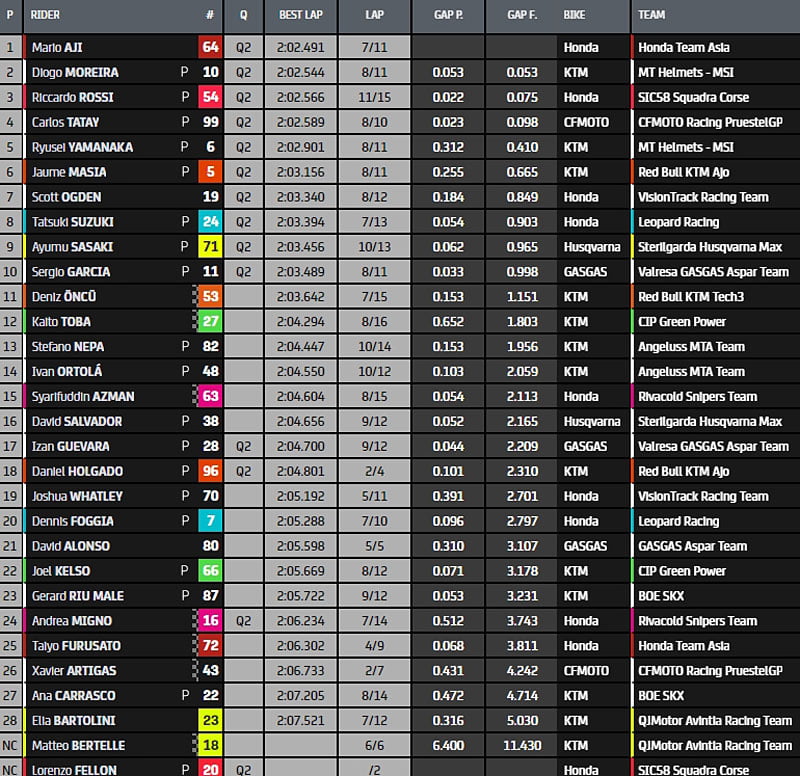The image size is (800, 776).
Task: Click the checkered flag beside Syarifuddin AZMAN
Action: (196, 396)
